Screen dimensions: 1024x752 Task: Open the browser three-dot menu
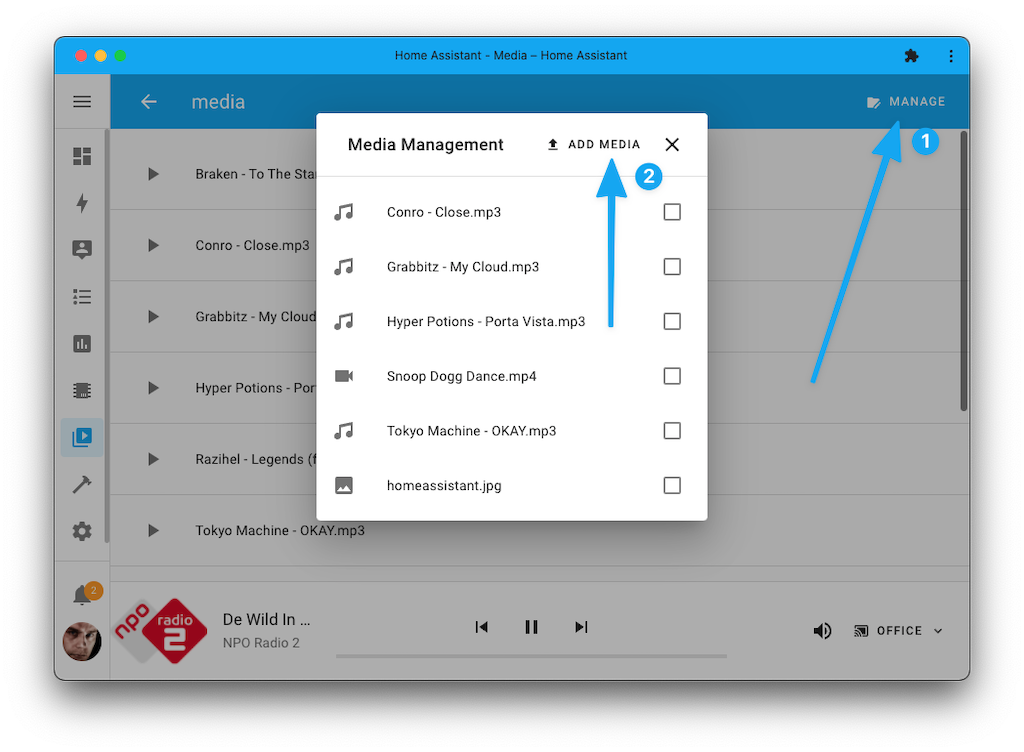[x=951, y=56]
